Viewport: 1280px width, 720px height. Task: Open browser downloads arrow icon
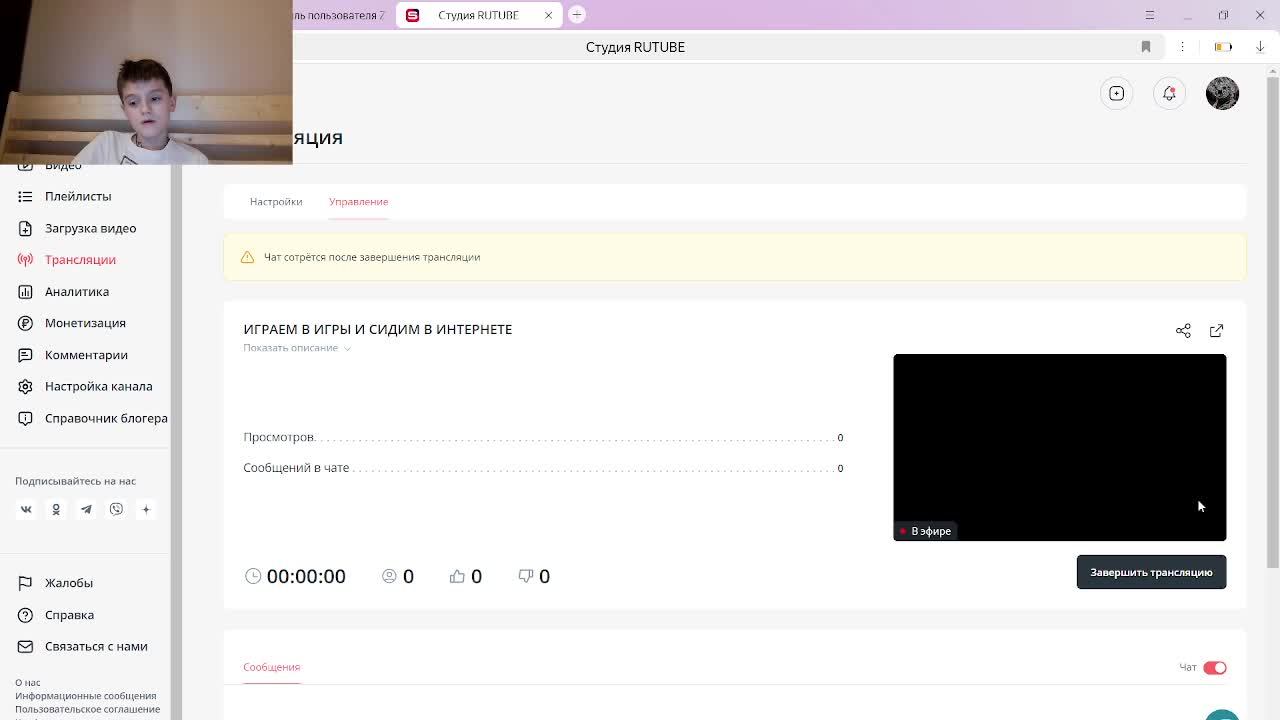point(1260,47)
